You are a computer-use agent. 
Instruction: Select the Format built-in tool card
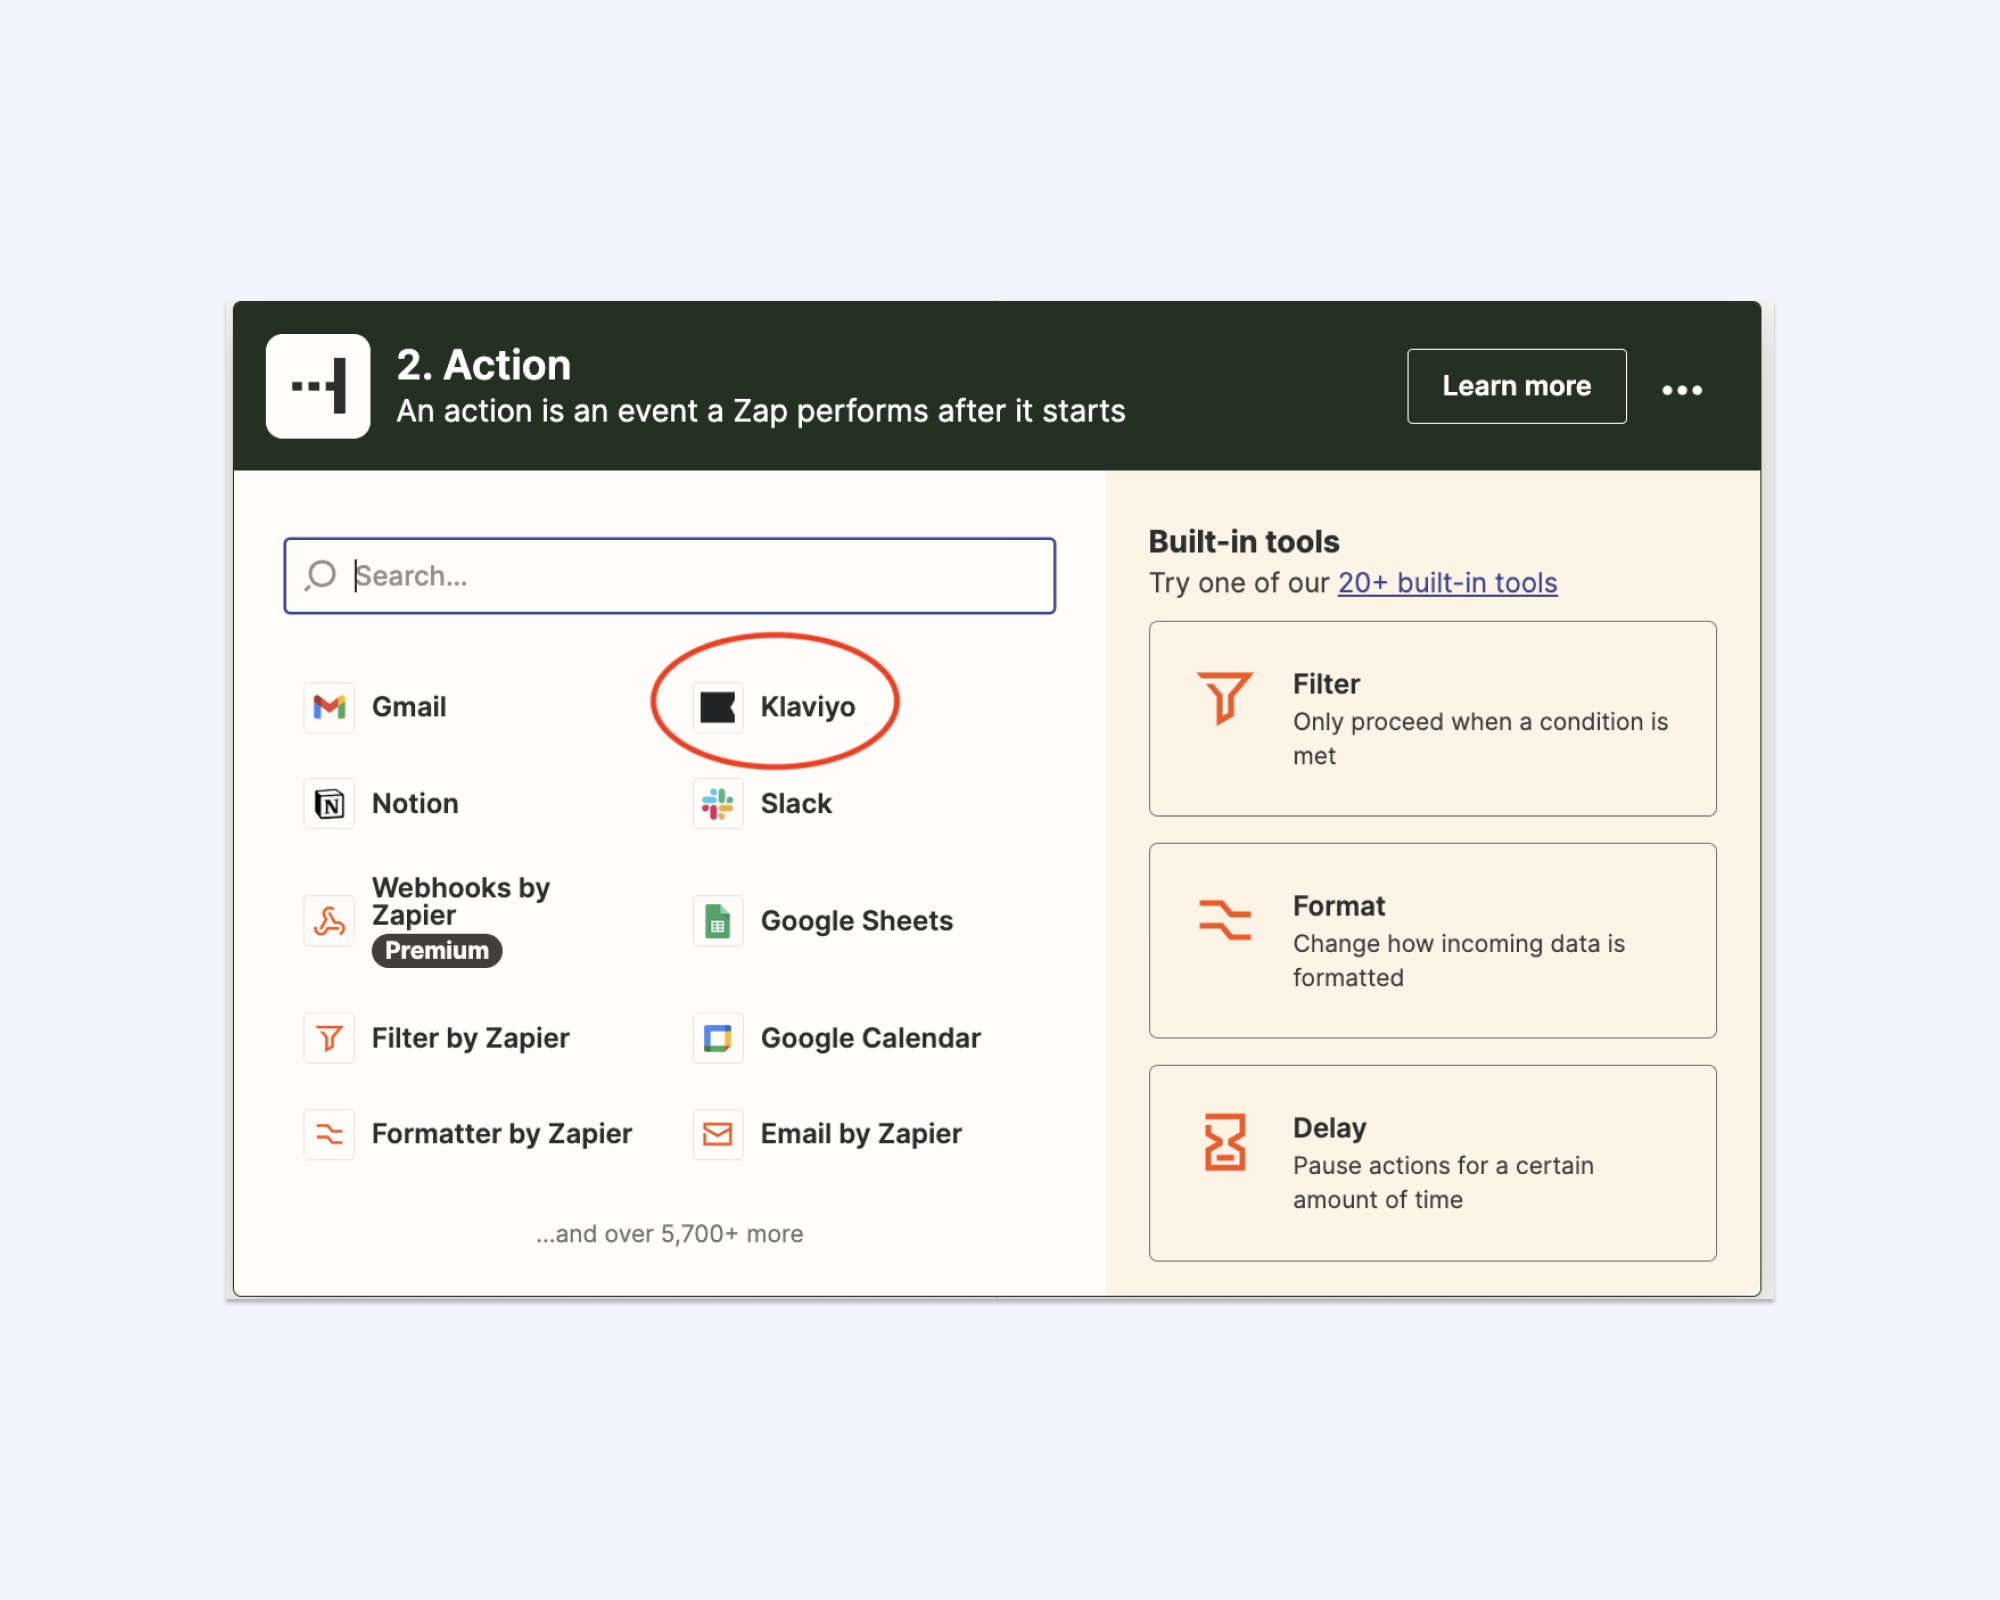[1433, 941]
